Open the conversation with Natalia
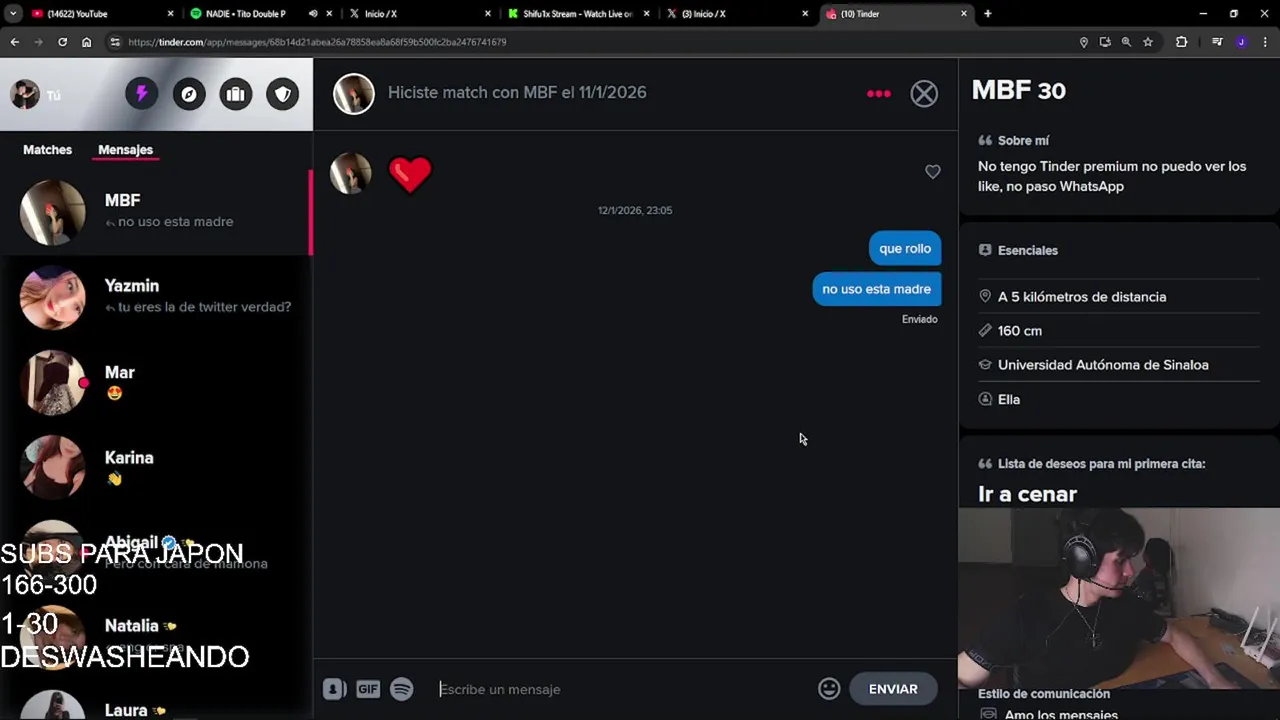Image resolution: width=1280 pixels, height=720 pixels. click(x=156, y=636)
